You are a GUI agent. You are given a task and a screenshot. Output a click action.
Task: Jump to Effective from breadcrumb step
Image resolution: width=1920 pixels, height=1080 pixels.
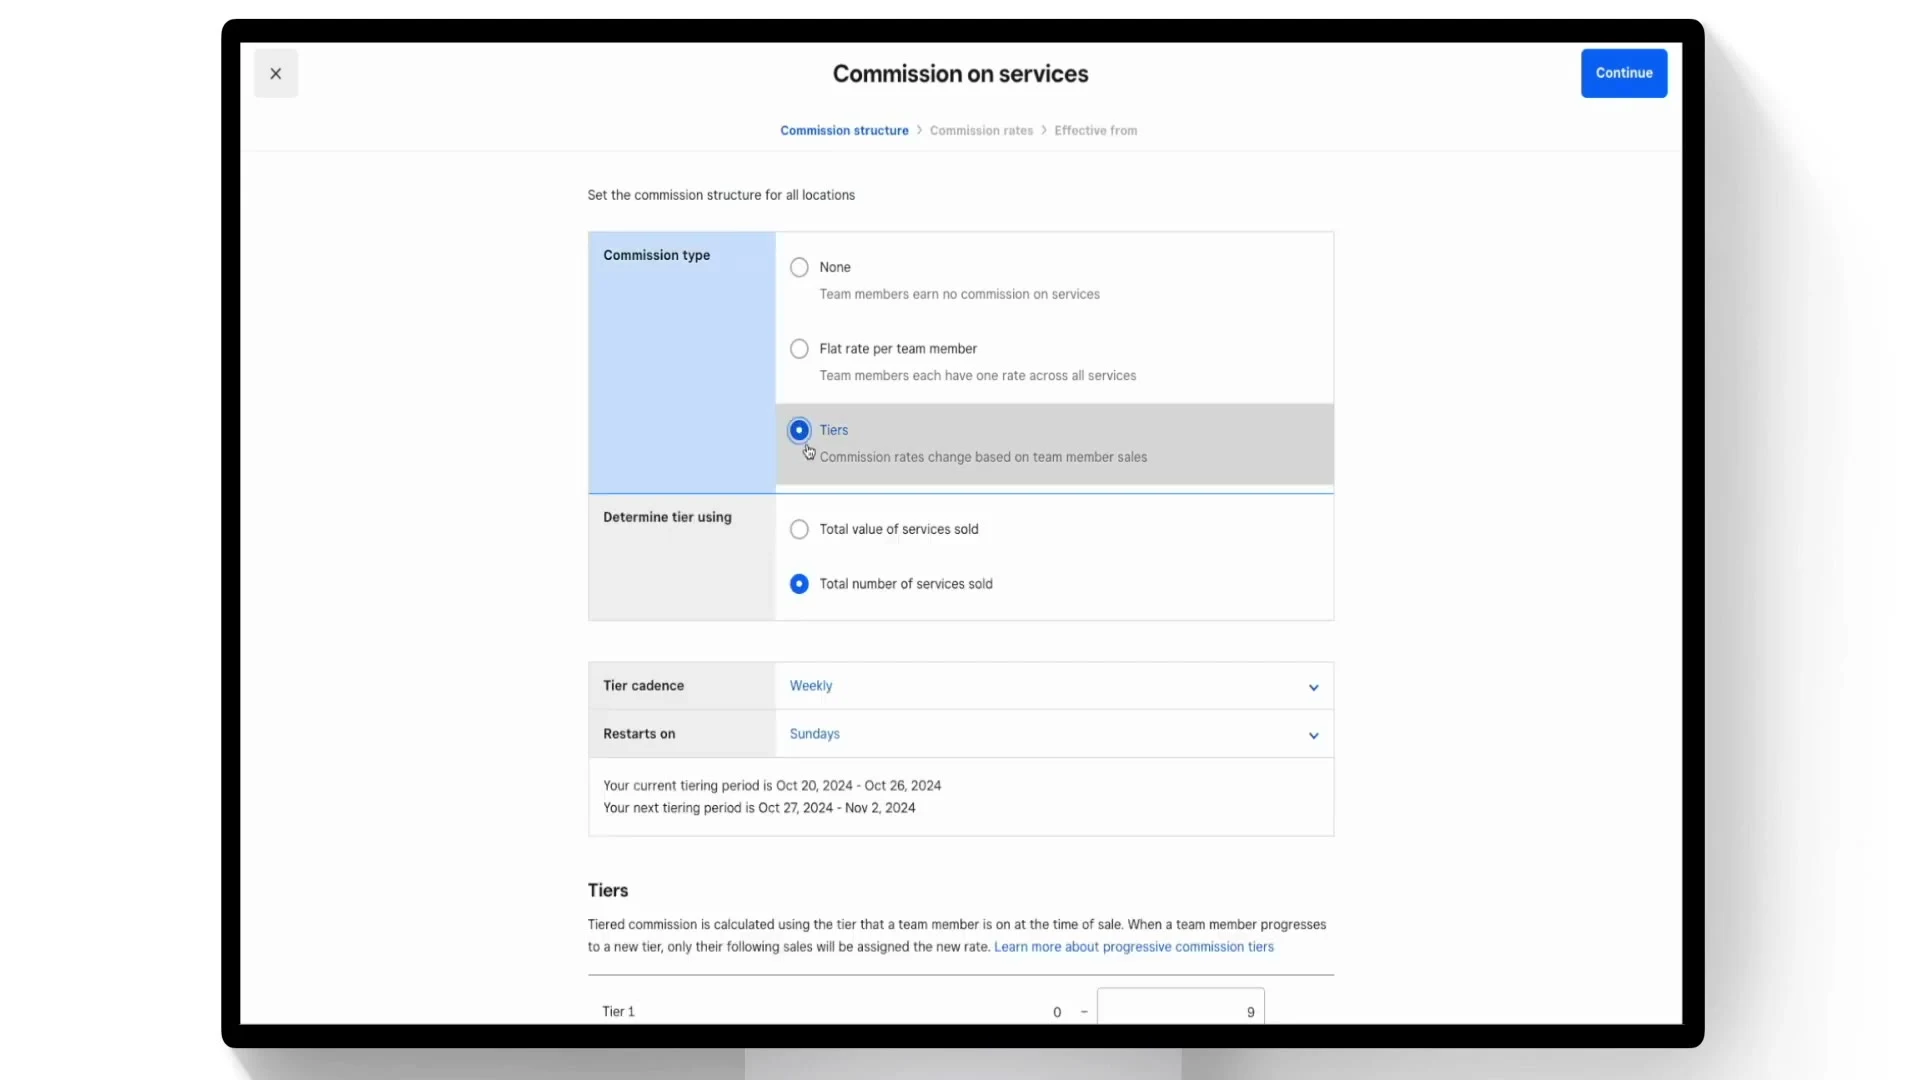click(x=1095, y=131)
